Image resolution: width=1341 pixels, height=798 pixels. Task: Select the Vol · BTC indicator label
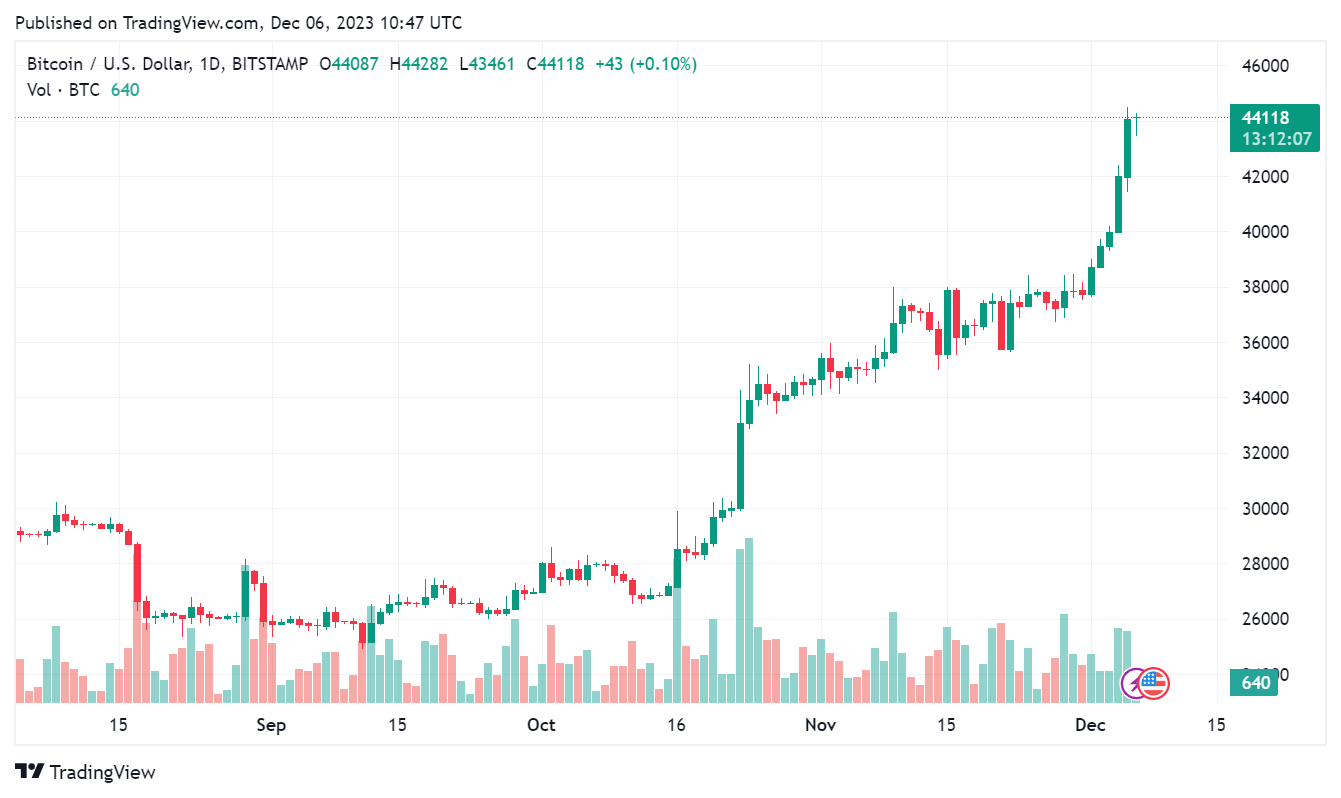[63, 90]
